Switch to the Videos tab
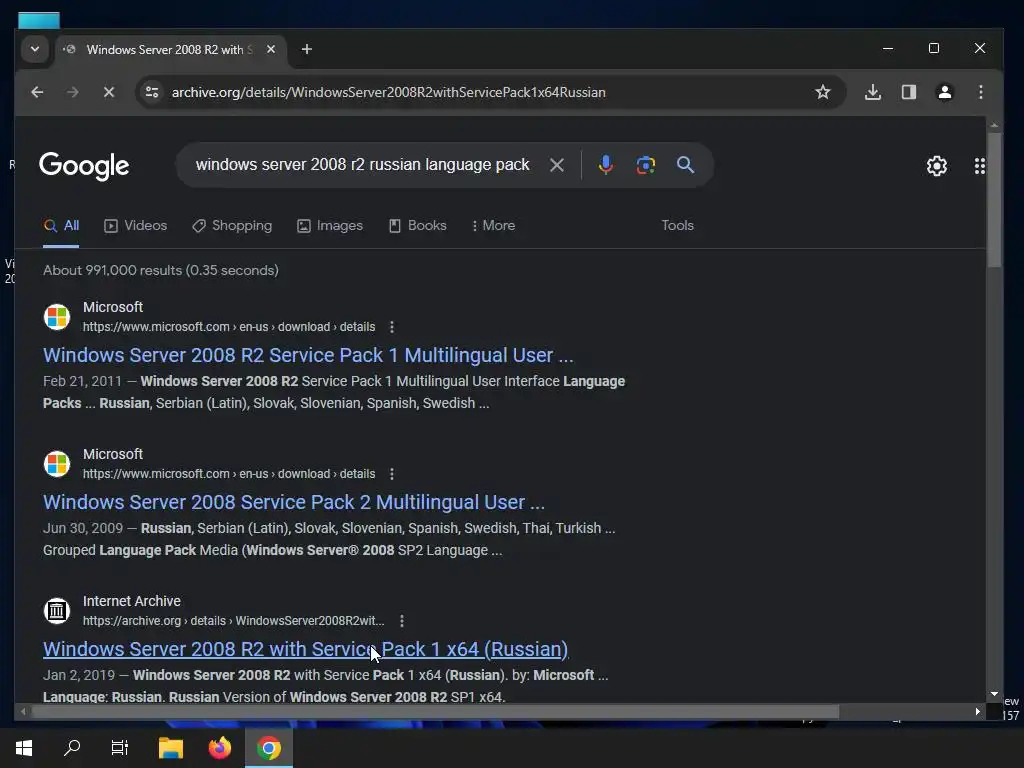This screenshot has width=1024, height=768. point(136,226)
